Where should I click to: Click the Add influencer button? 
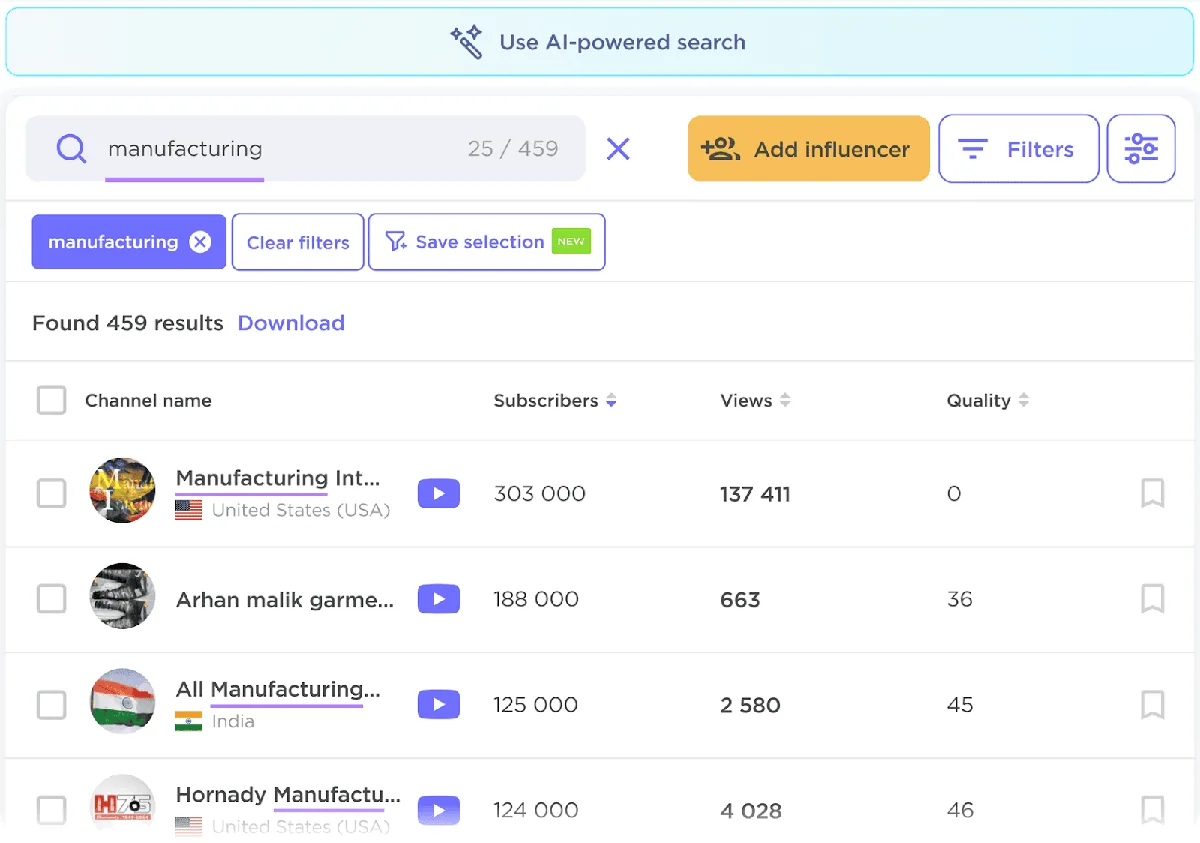click(x=808, y=149)
